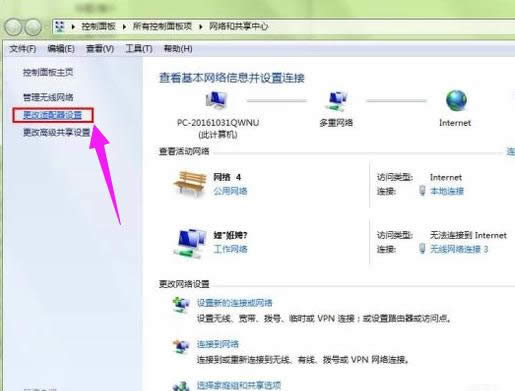This screenshot has height=391, width=515.
Task: Expand the arrow before 控制面板 breadcrumb
Action: [x=73, y=27]
